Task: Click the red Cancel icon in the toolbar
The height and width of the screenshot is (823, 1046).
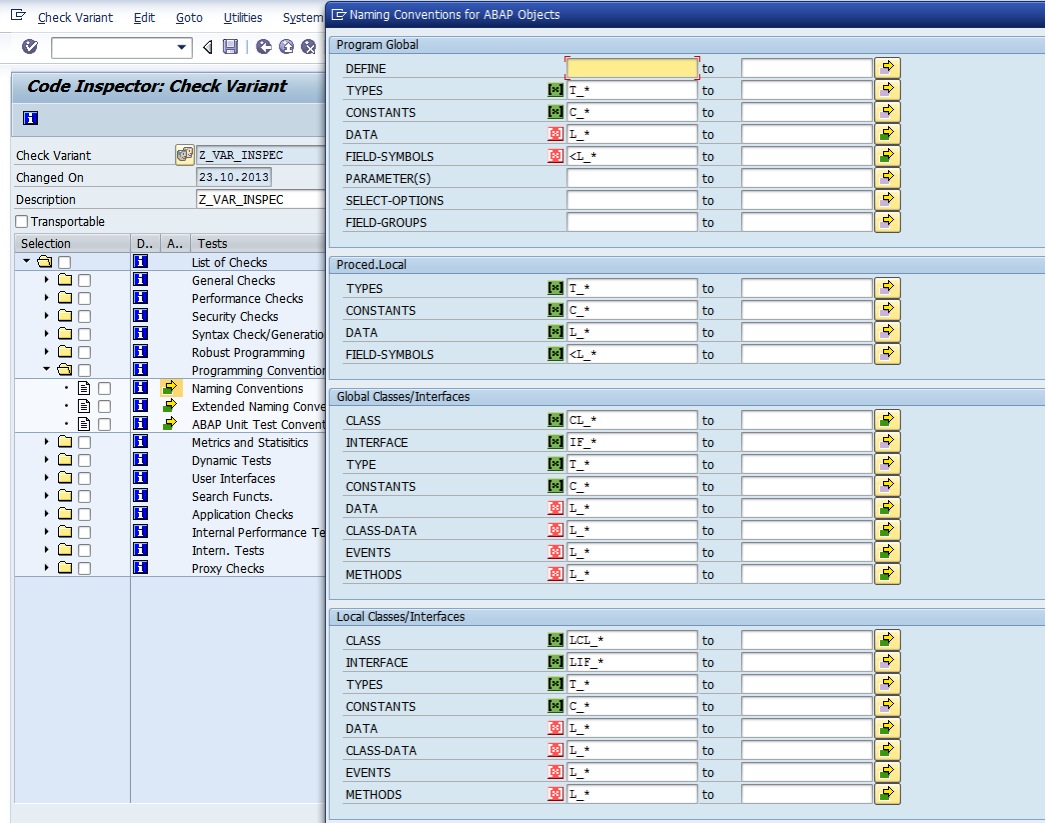Action: pos(308,47)
